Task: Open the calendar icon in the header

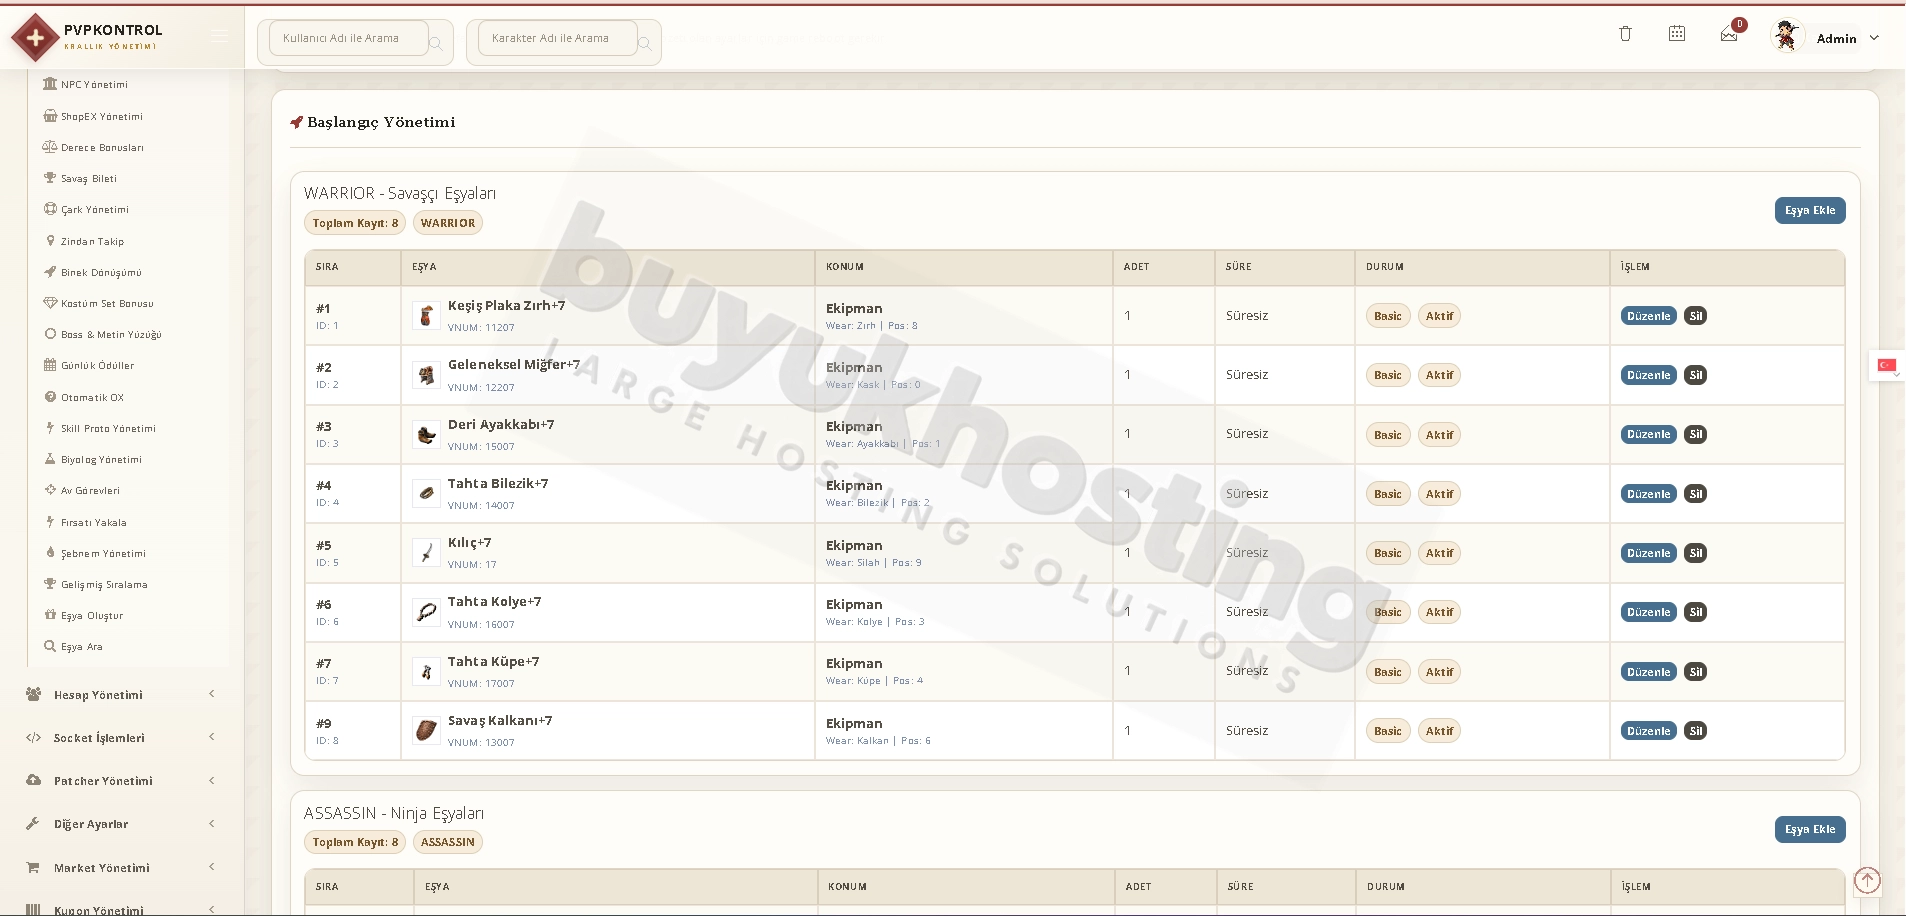Action: [1677, 34]
